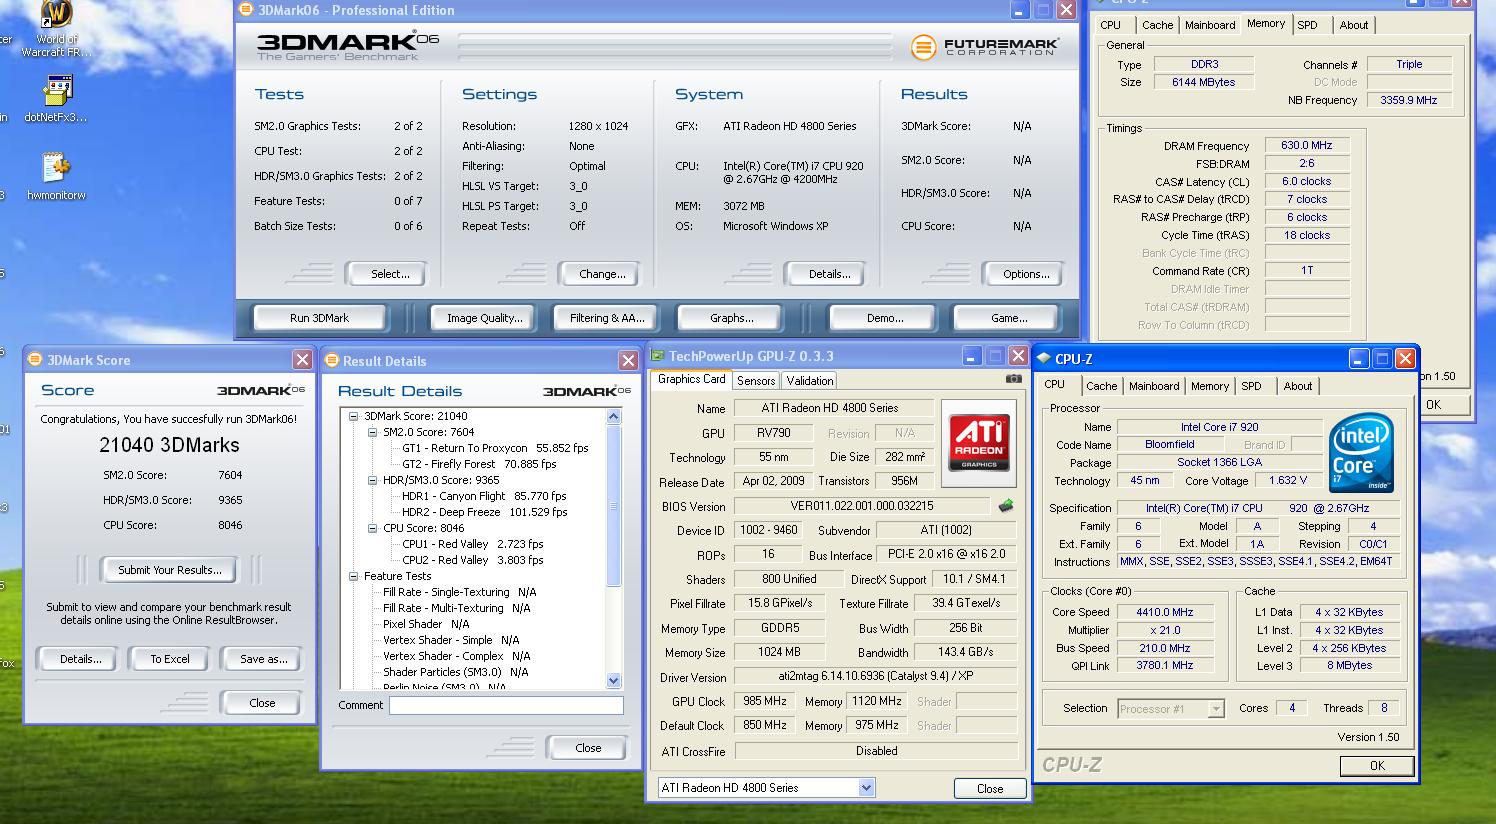Open SPD tab in front CPU-Z
This screenshot has width=1496, height=824.
[1251, 386]
